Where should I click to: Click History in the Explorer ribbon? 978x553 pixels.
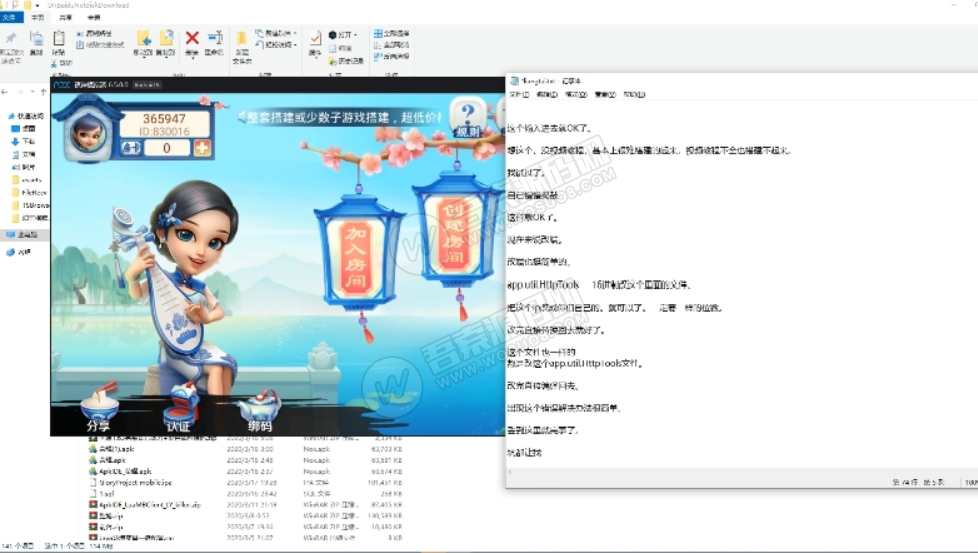(x=346, y=61)
